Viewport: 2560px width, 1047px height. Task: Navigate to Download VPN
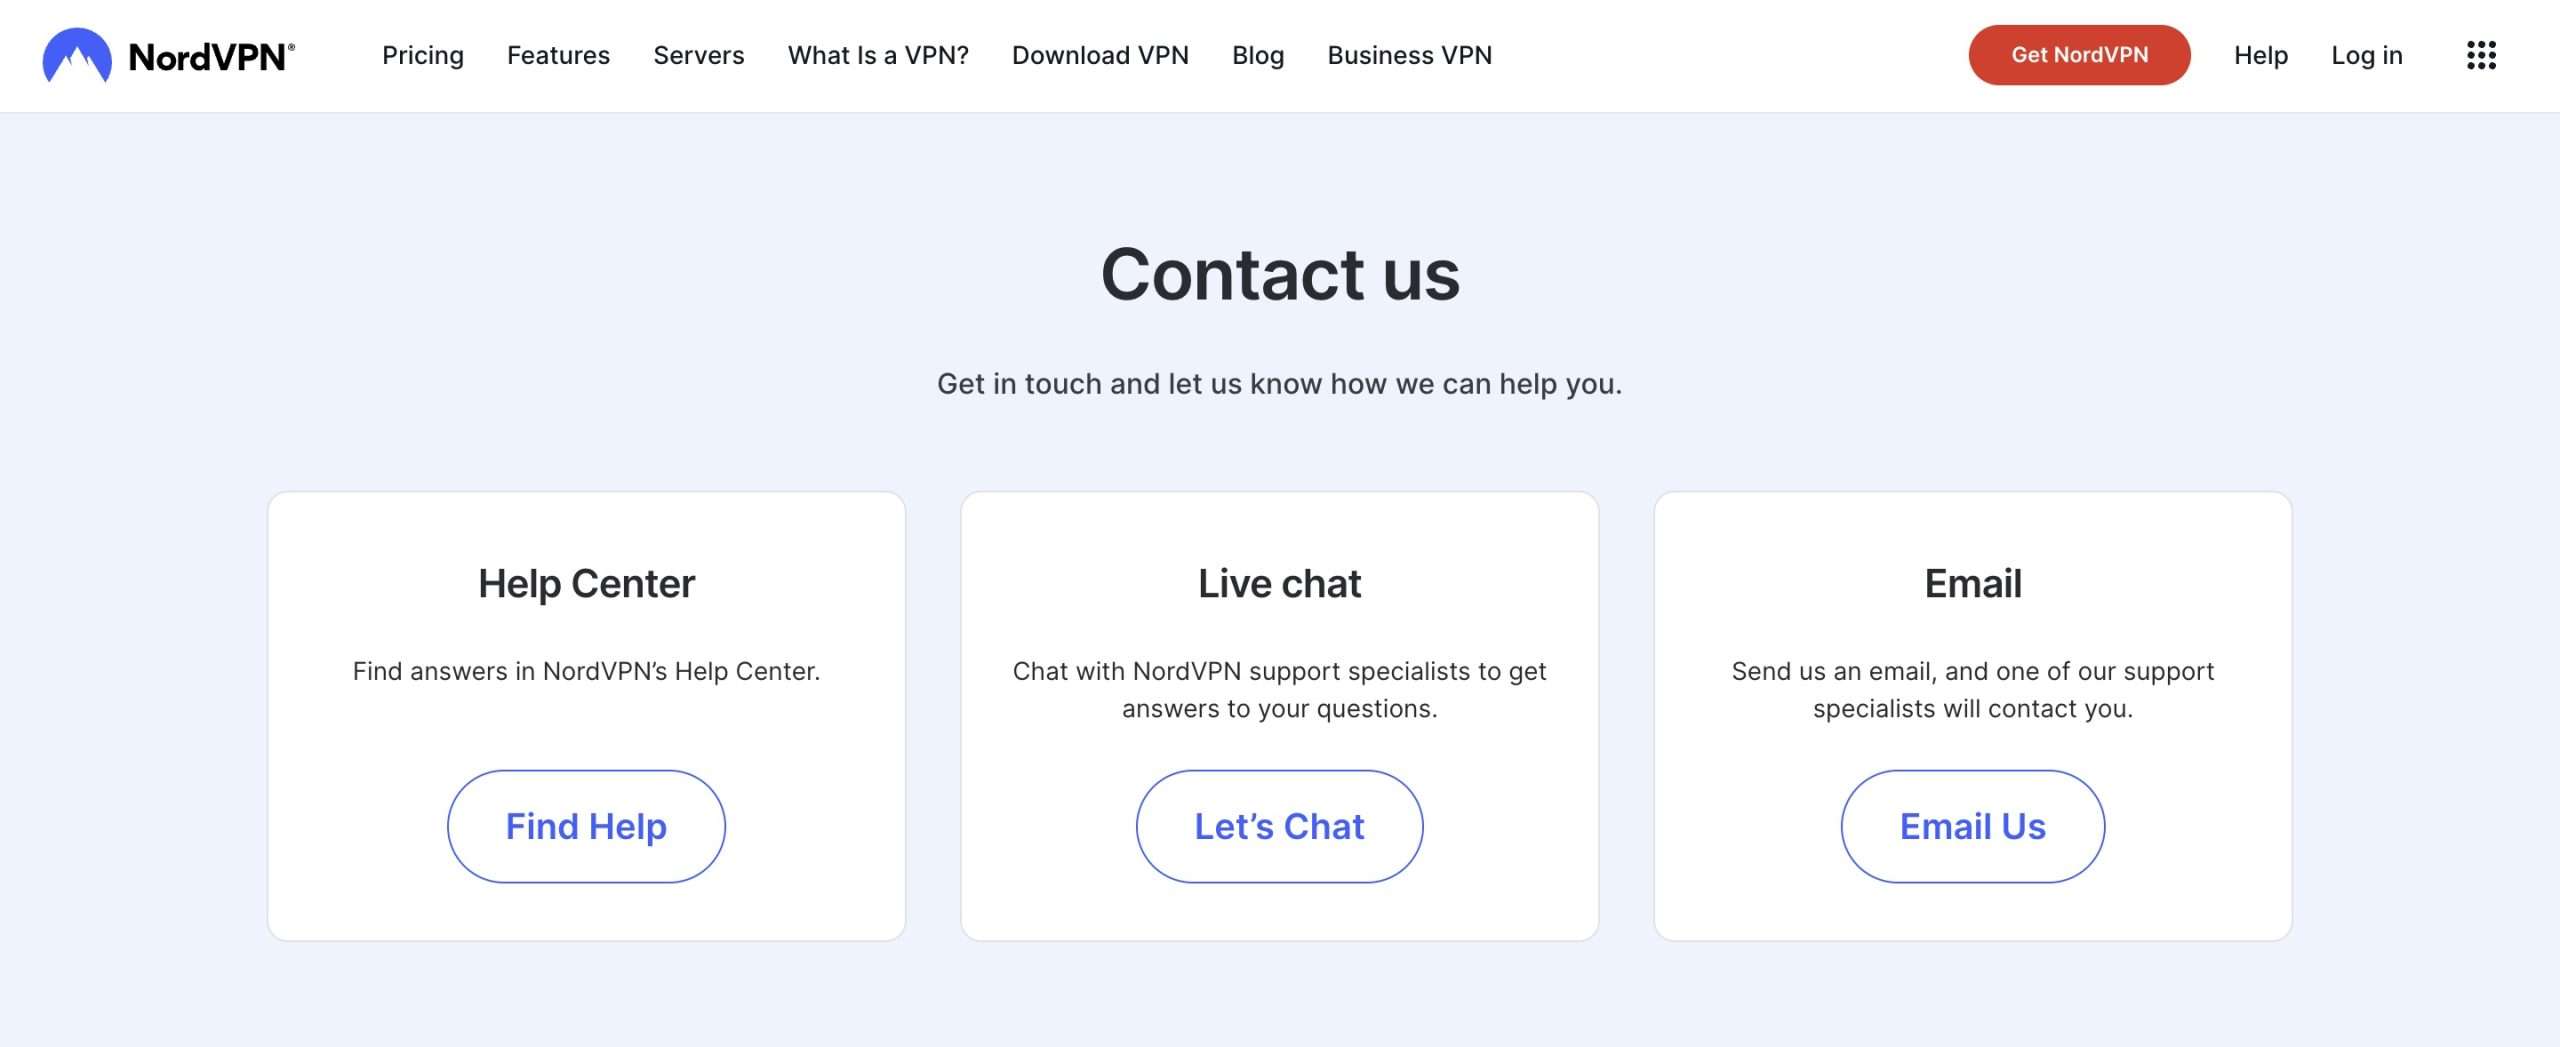click(1100, 55)
